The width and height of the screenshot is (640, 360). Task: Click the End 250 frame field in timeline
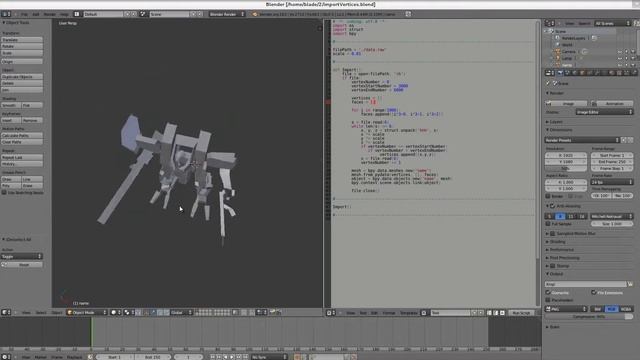(153, 357)
